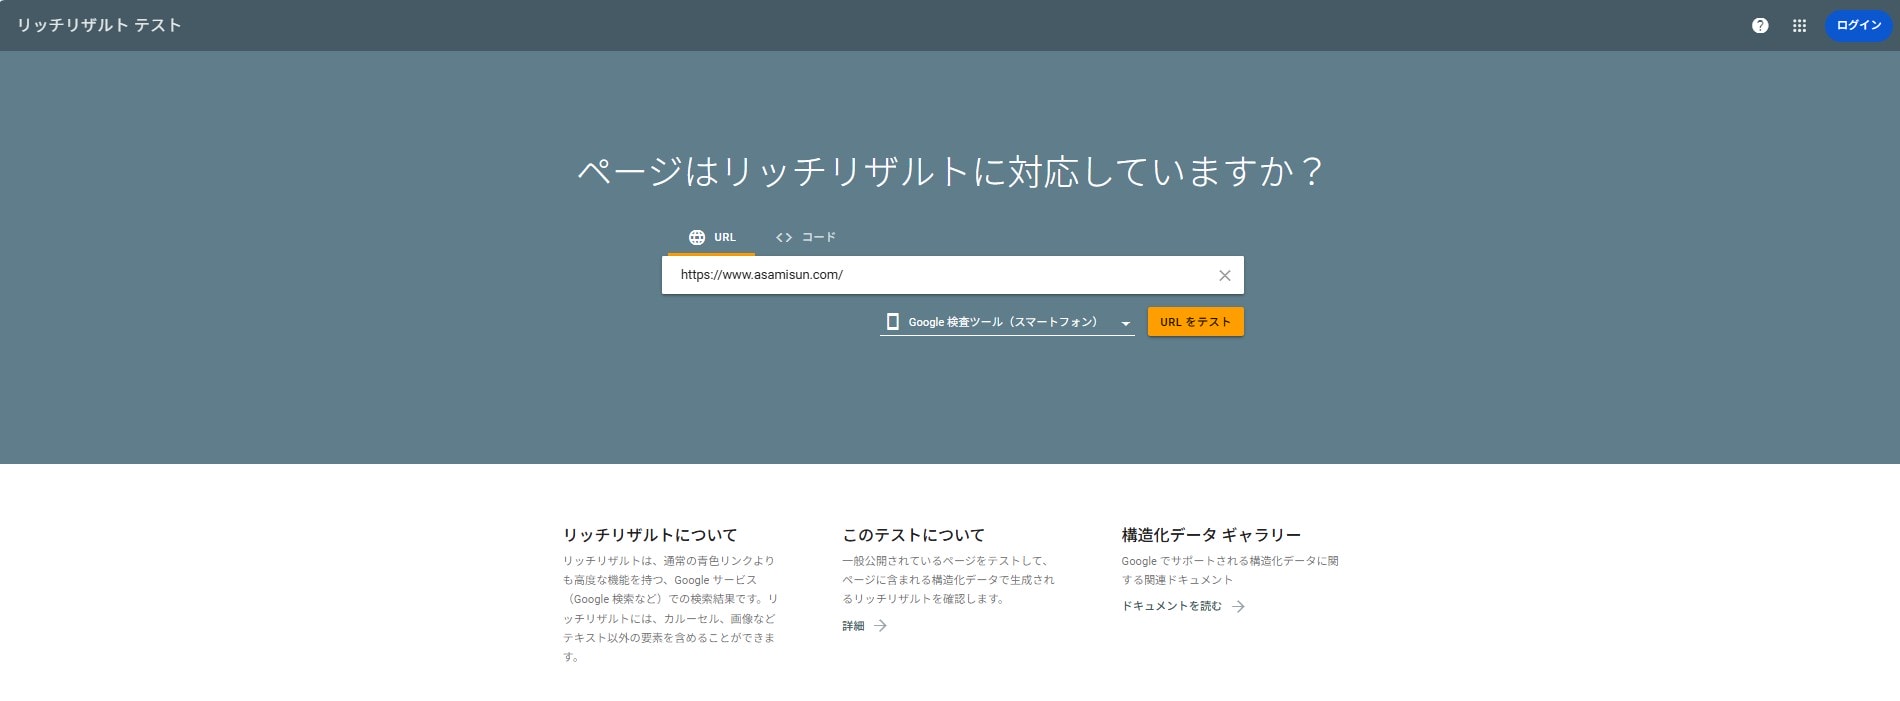Clear the URL field with X icon
The image size is (1900, 701).
(x=1224, y=275)
